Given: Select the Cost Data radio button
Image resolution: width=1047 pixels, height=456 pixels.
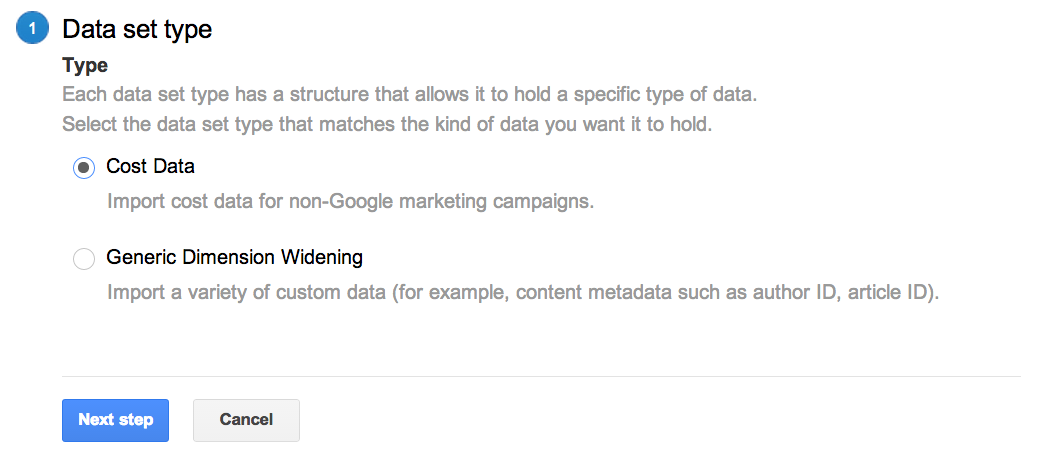Looking at the screenshot, I should 83,167.
